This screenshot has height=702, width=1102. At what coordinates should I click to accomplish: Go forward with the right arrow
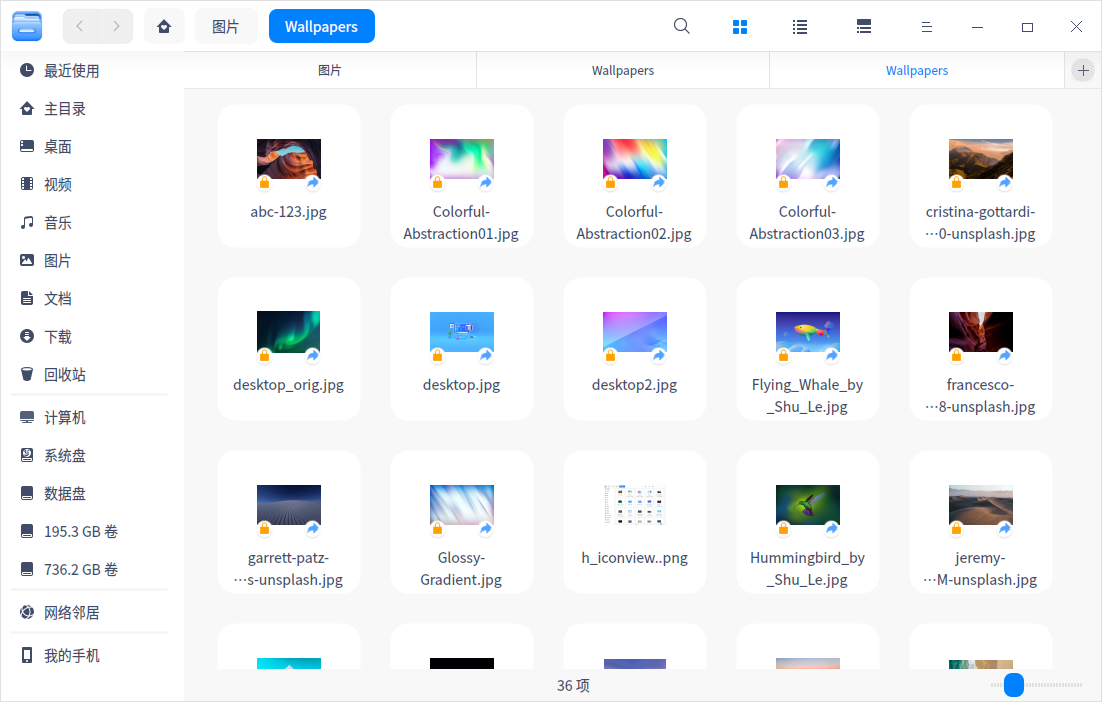[116, 27]
